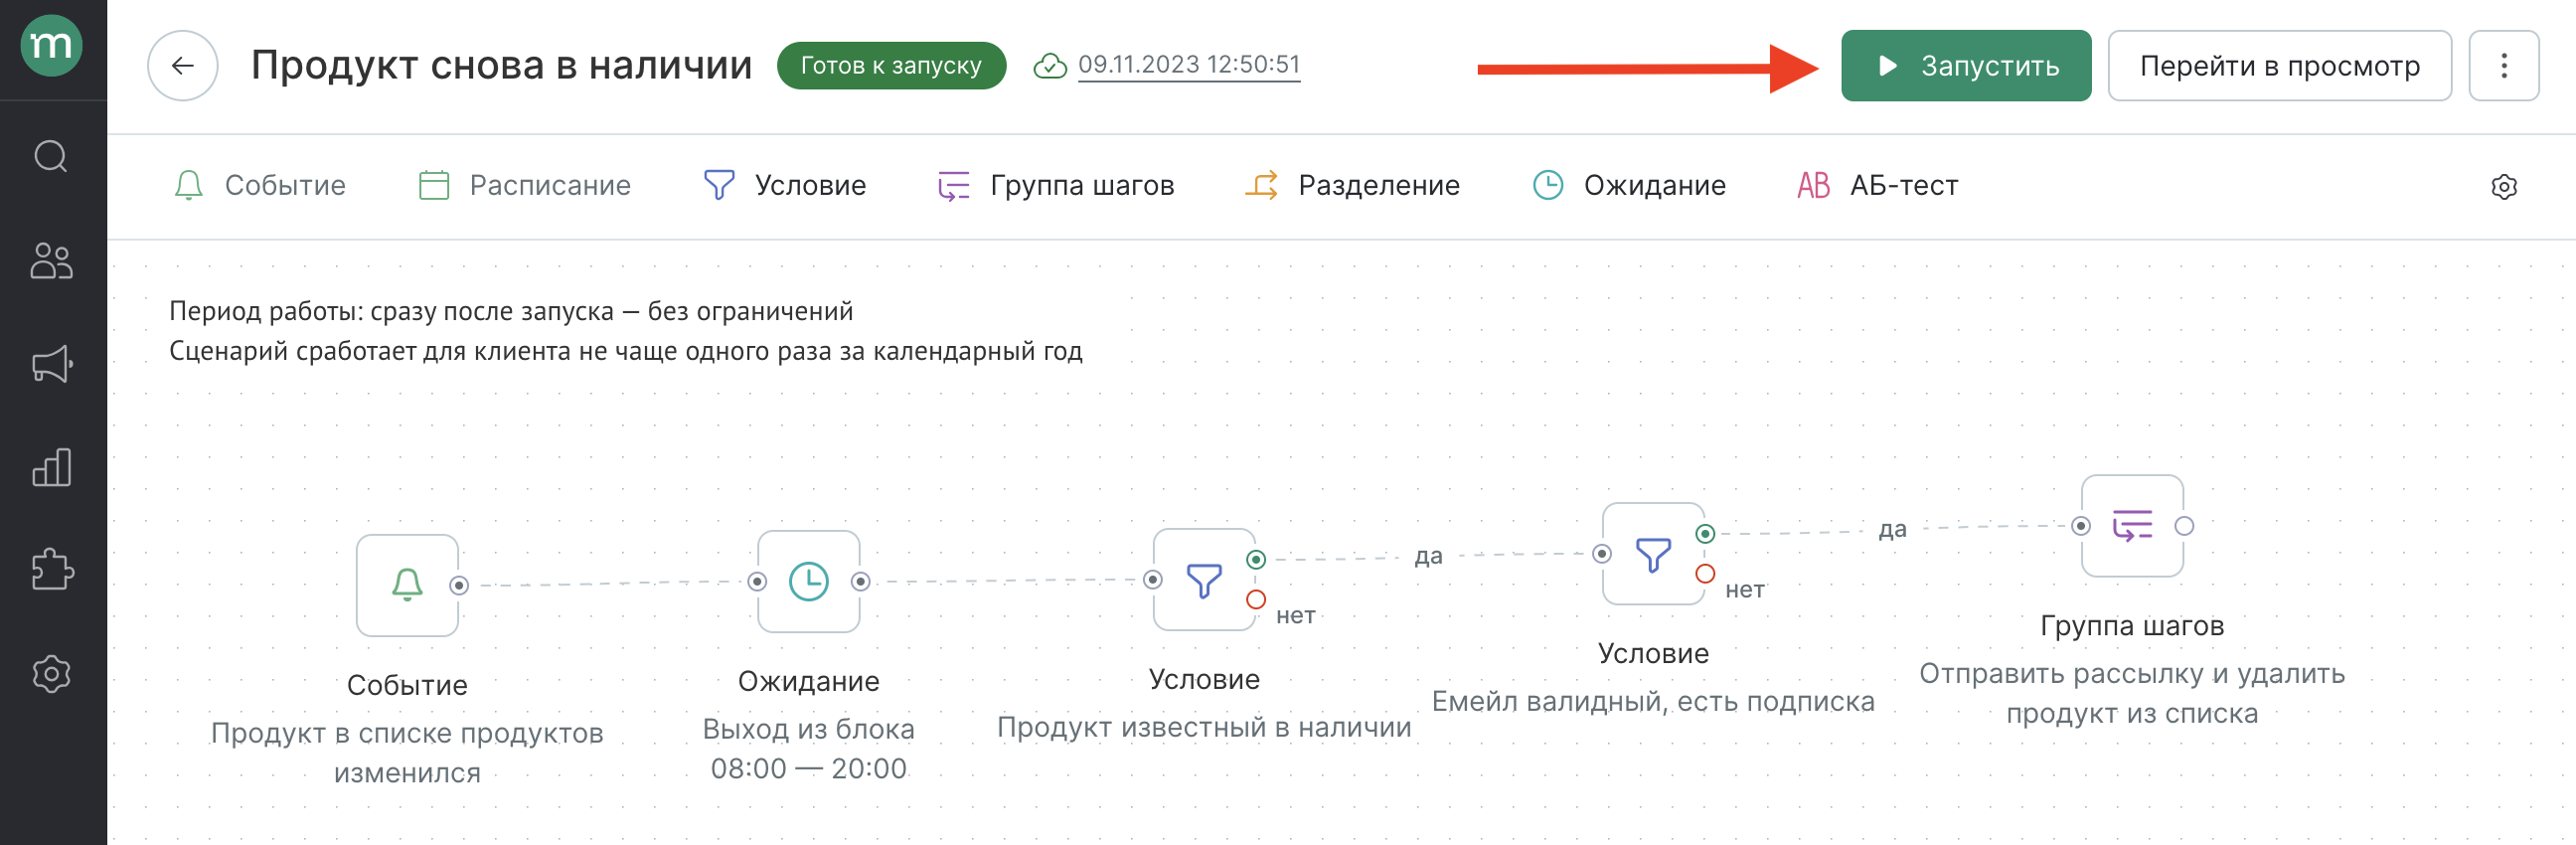The height and width of the screenshot is (845, 2576).
Task: Click the input connector of first condition node
Action: [x=1153, y=580]
